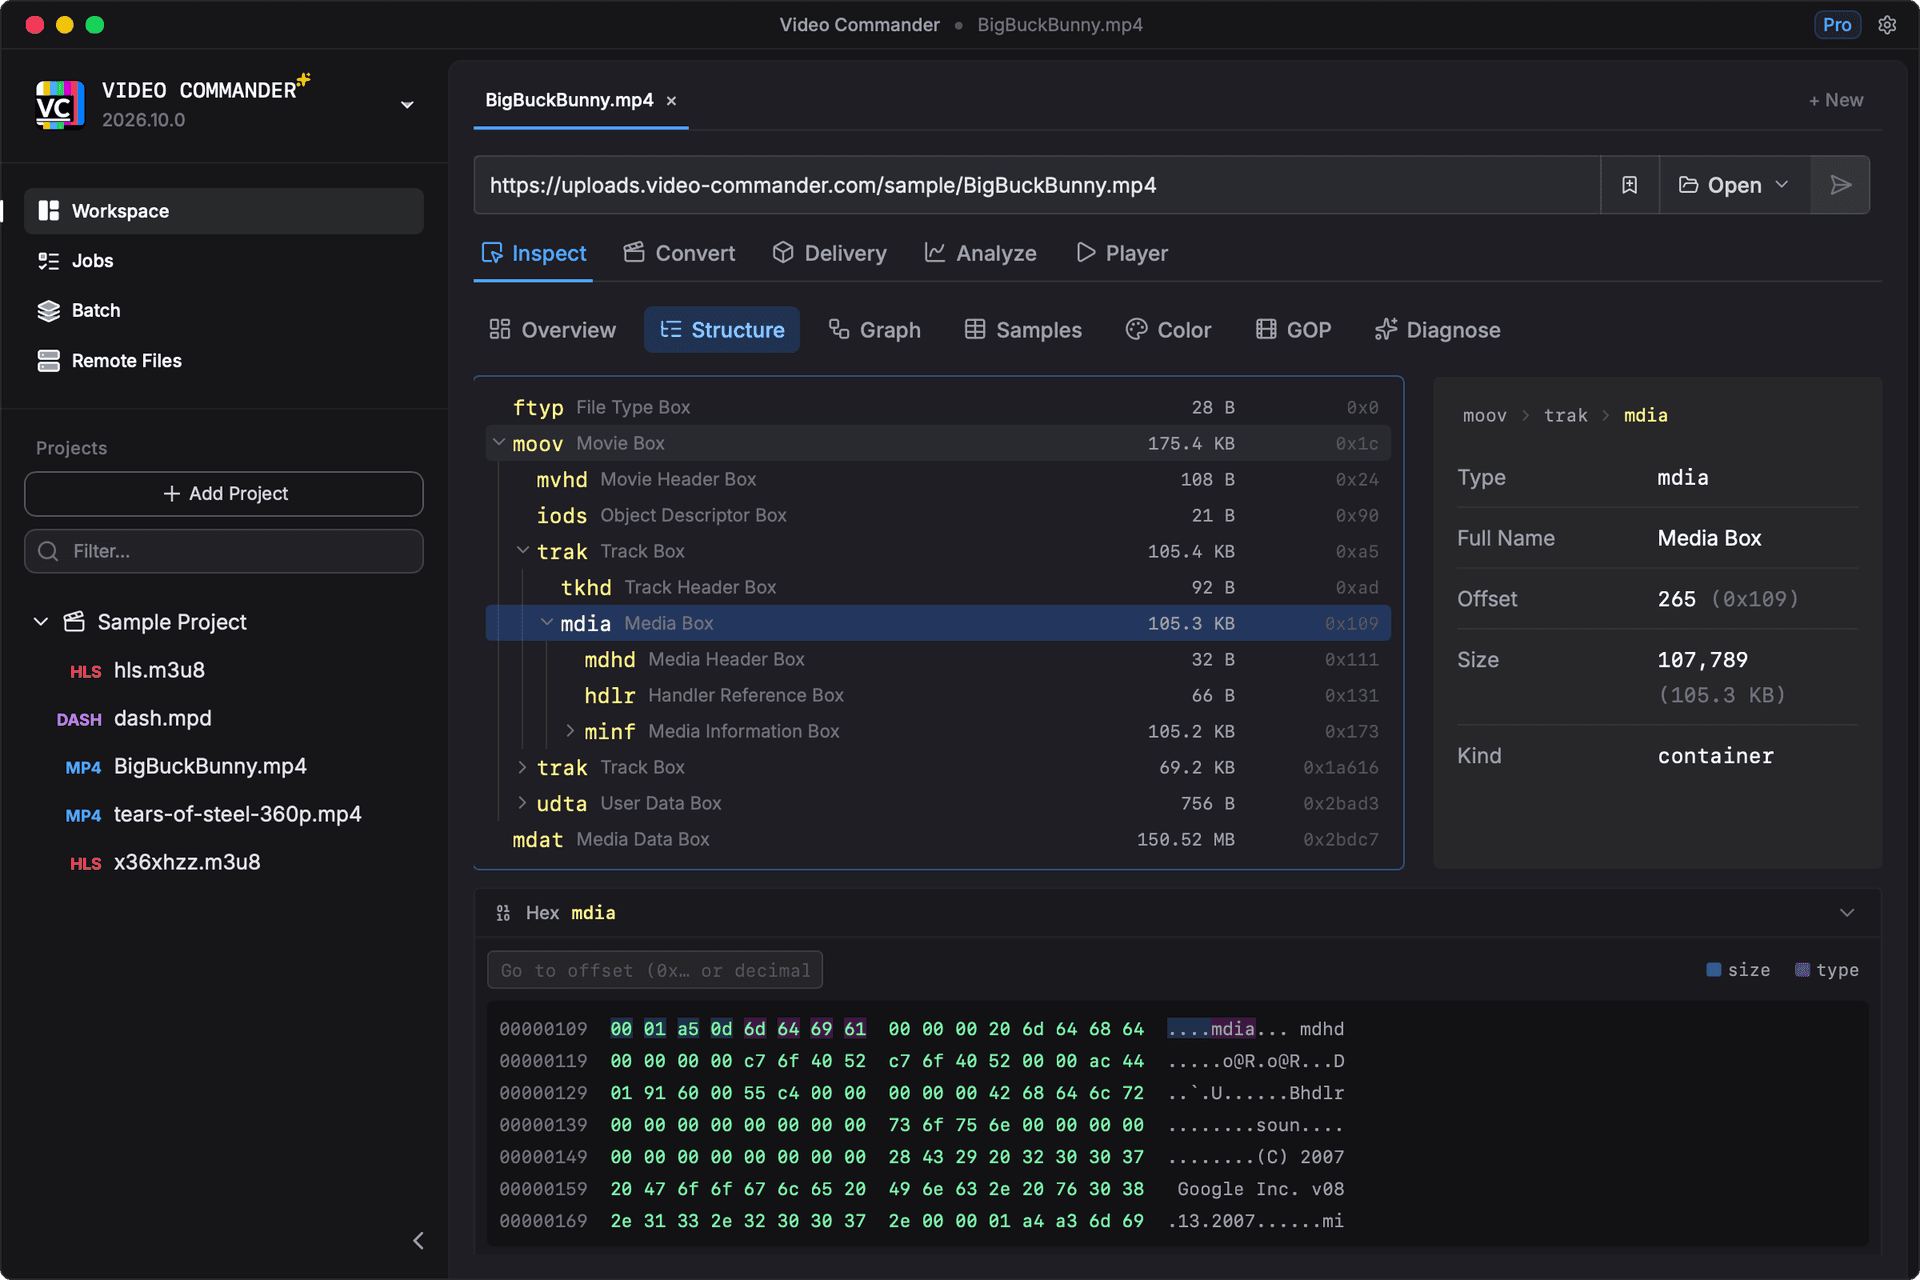Click mdia in the breadcrumb
This screenshot has width=1920, height=1280.
(x=1645, y=416)
